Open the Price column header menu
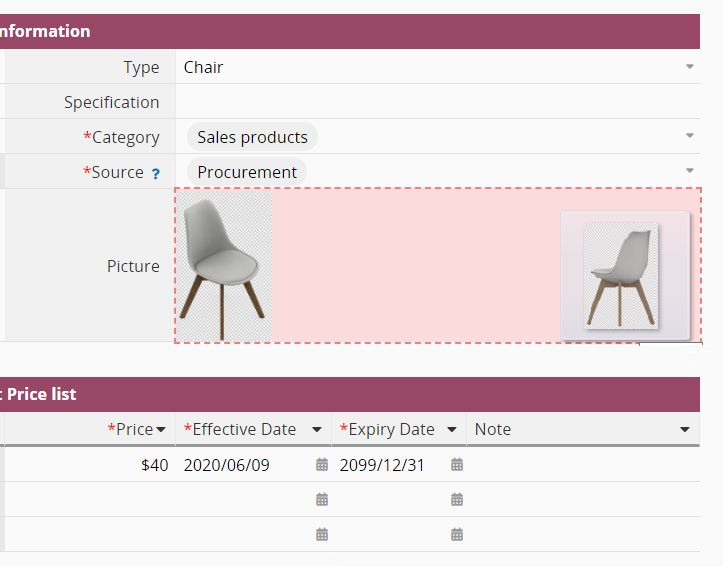Image resolution: width=723 pixels, height=566 pixels. click(x=161, y=430)
